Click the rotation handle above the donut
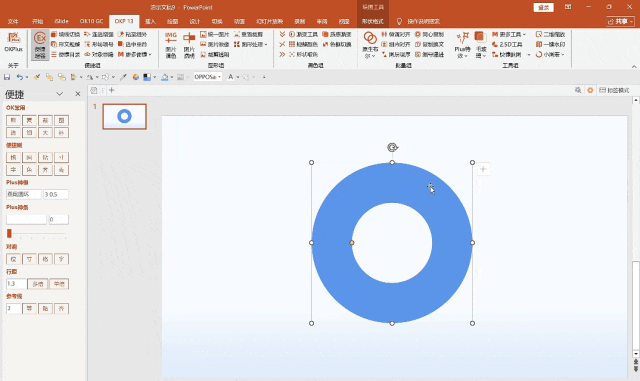 tap(392, 147)
